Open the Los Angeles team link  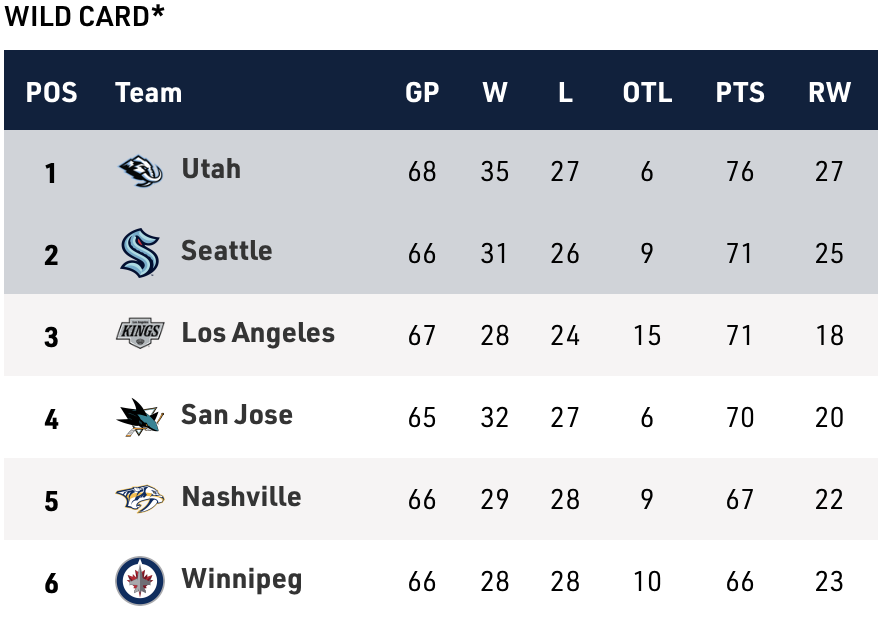pyautogui.click(x=258, y=333)
